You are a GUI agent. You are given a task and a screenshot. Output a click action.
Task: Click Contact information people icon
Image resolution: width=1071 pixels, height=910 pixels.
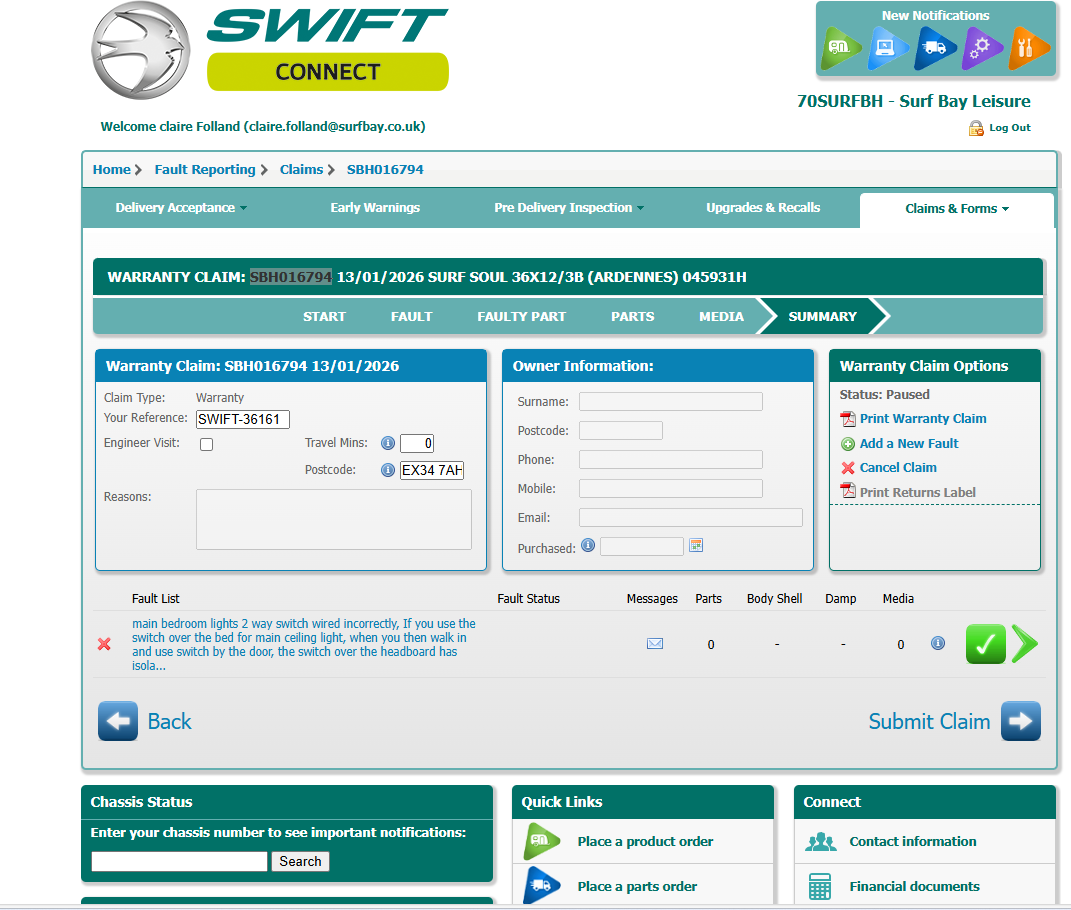pyautogui.click(x=820, y=842)
